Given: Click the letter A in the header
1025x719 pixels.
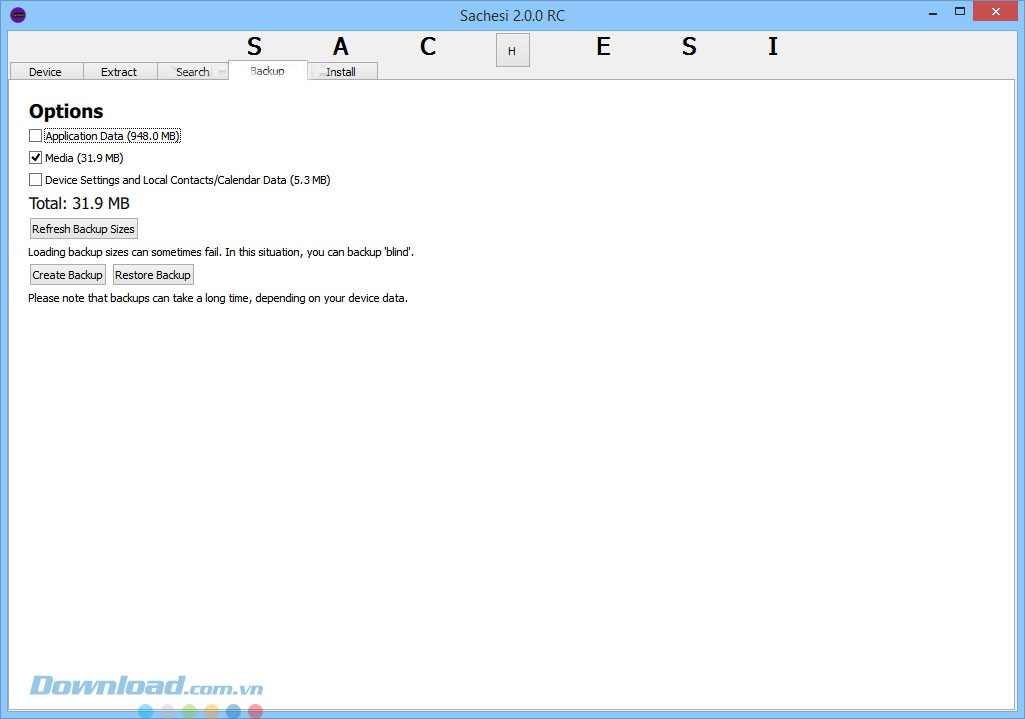Looking at the screenshot, I should pyautogui.click(x=341, y=47).
